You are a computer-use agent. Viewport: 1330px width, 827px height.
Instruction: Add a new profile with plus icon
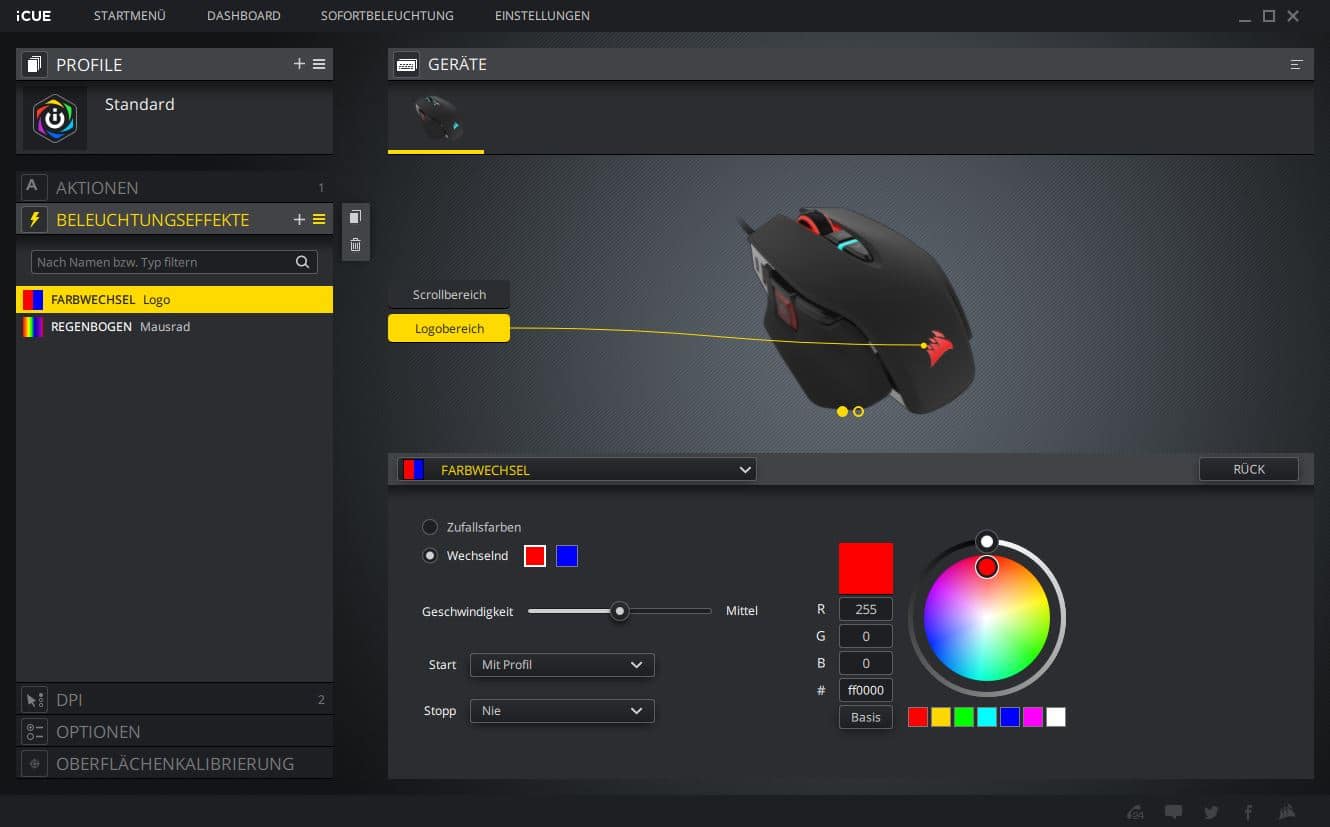coord(299,64)
